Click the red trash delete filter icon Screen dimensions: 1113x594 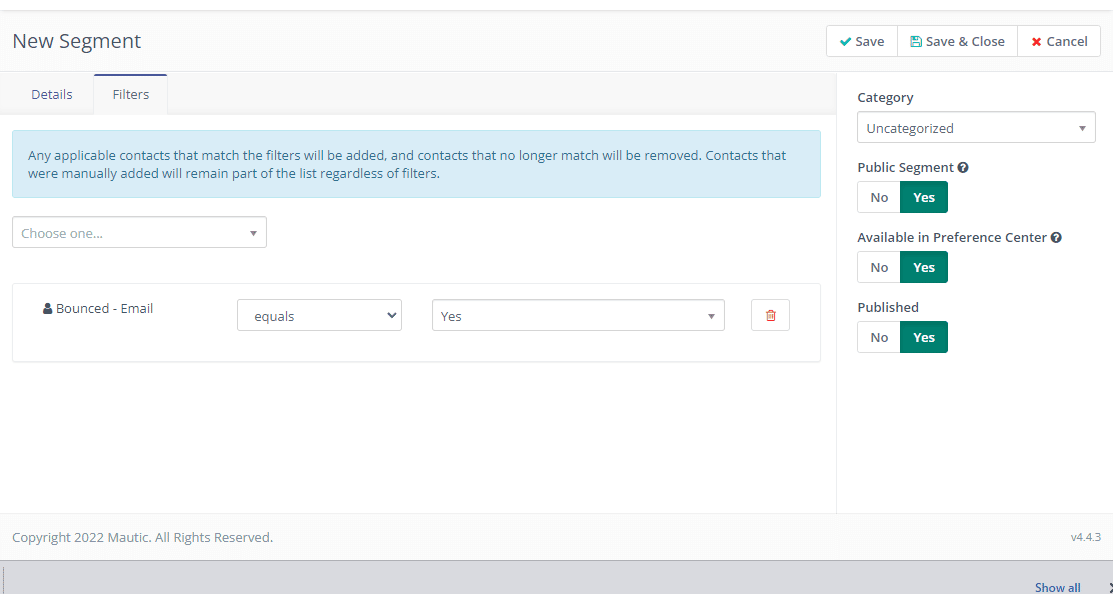pos(770,315)
